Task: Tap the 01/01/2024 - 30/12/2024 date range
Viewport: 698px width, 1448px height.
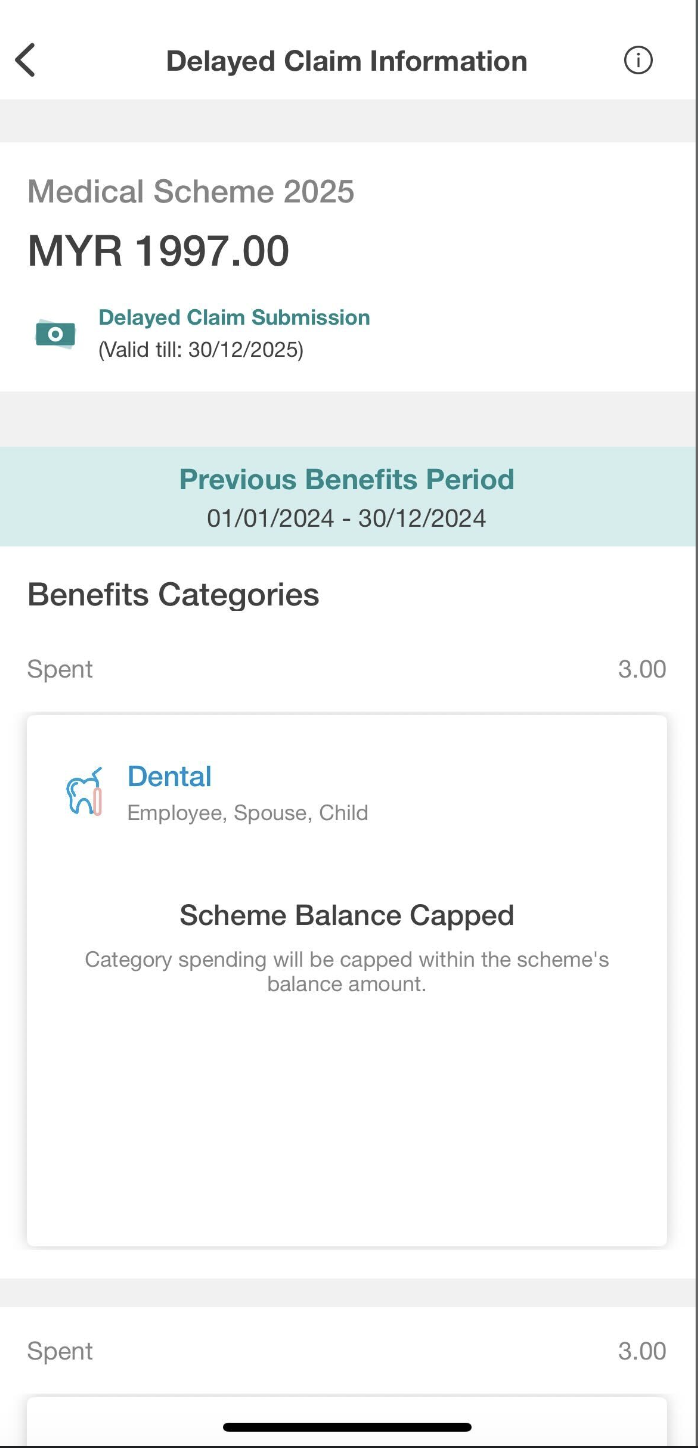Action: 346,518
